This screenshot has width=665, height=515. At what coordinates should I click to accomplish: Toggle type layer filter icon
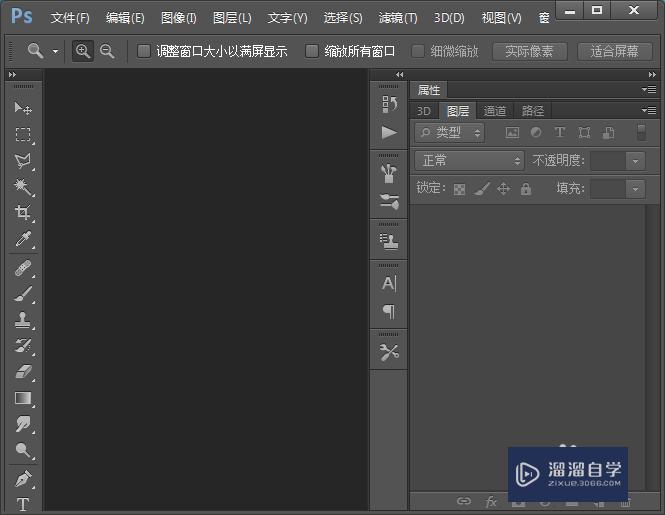click(x=560, y=133)
